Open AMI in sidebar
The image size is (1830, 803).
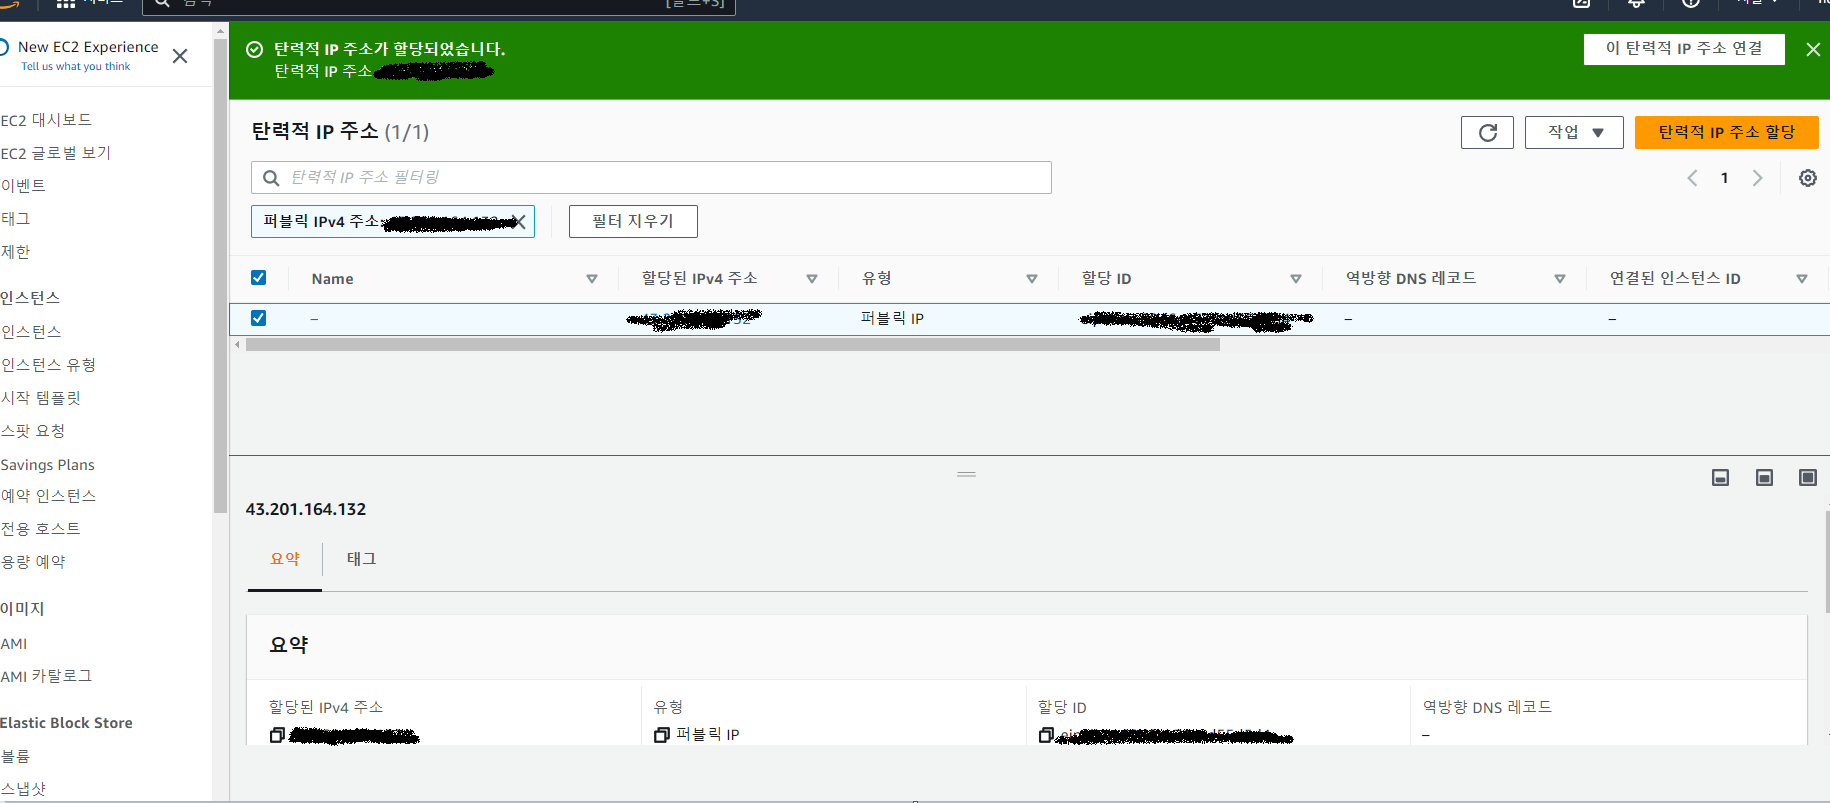point(14,644)
